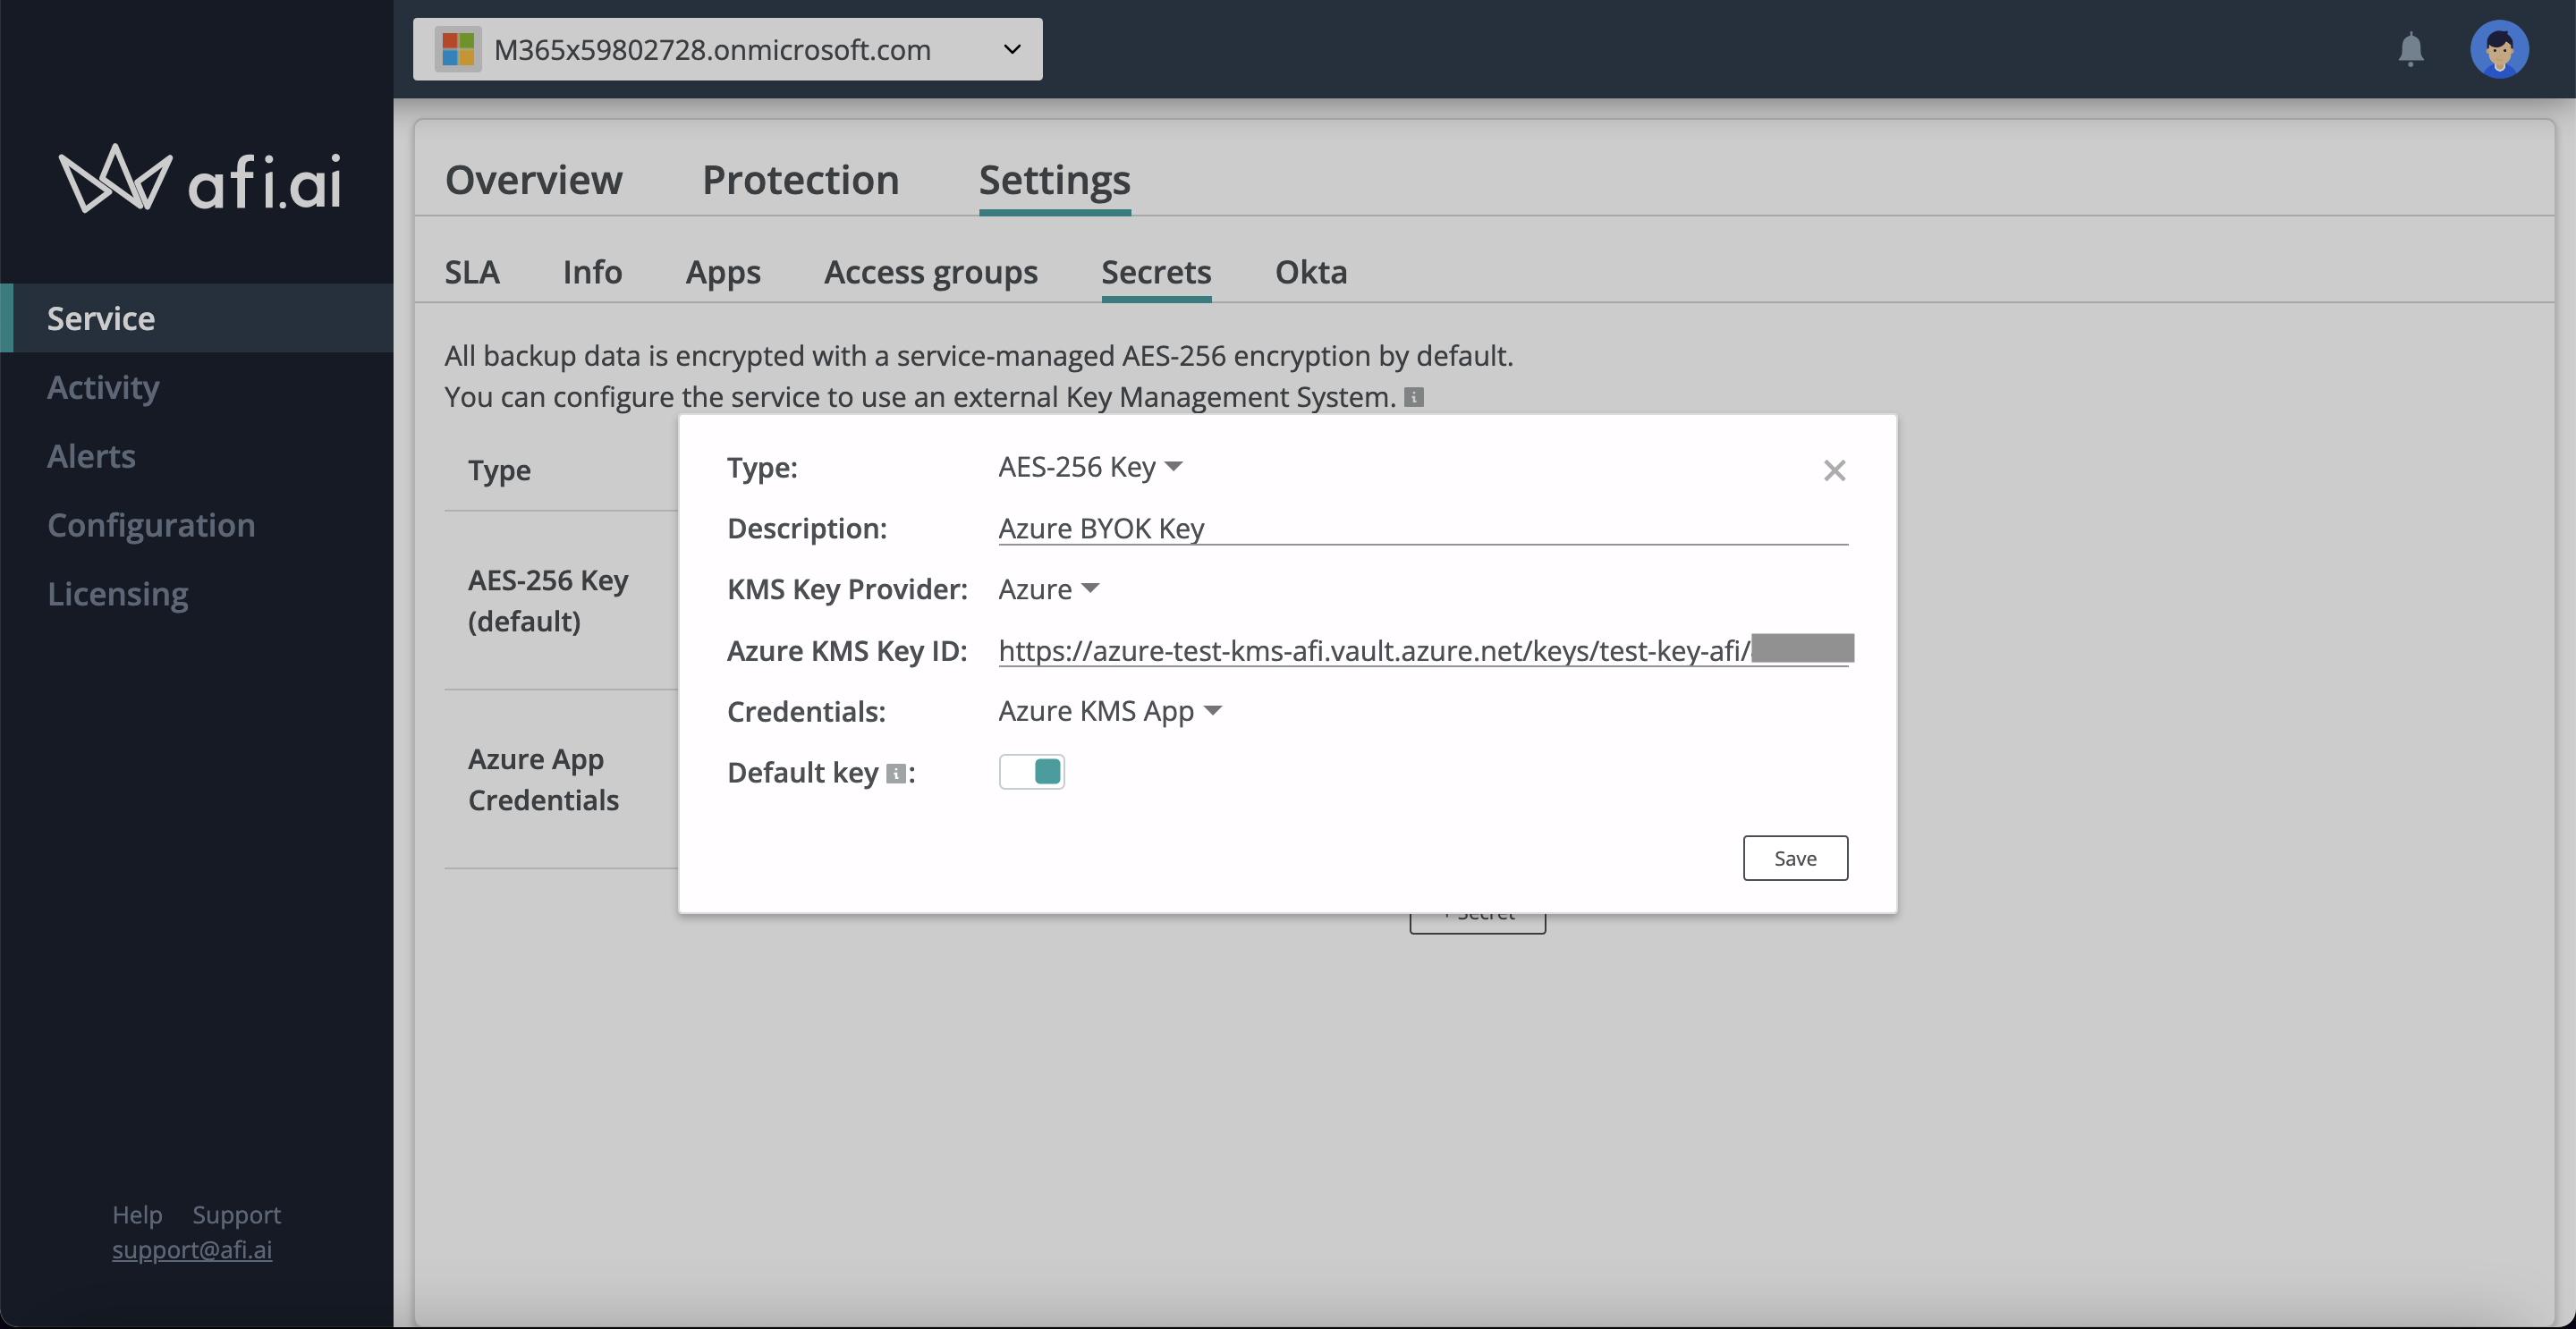Image resolution: width=2576 pixels, height=1329 pixels.
Task: Go to Activity in the sidebar
Action: point(197,387)
